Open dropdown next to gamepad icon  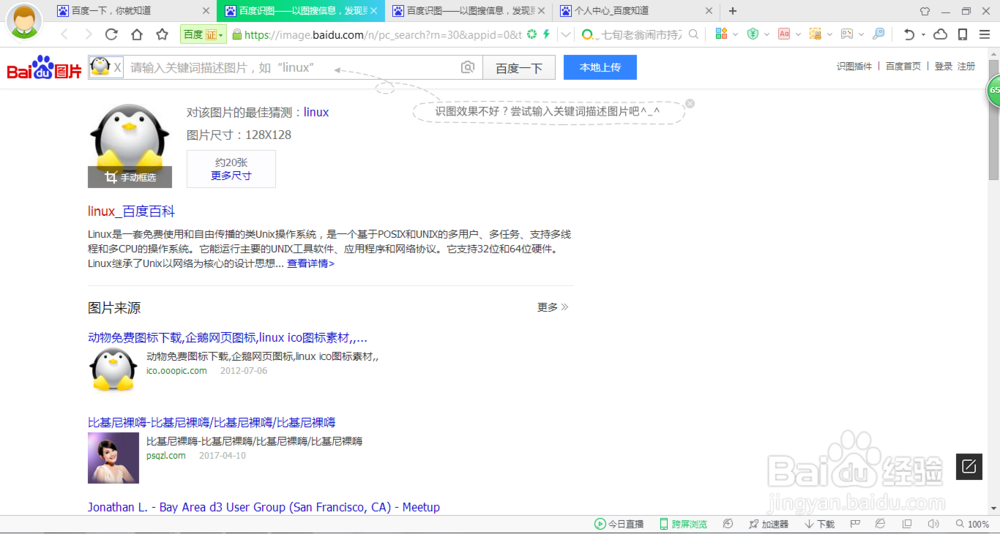point(861,34)
